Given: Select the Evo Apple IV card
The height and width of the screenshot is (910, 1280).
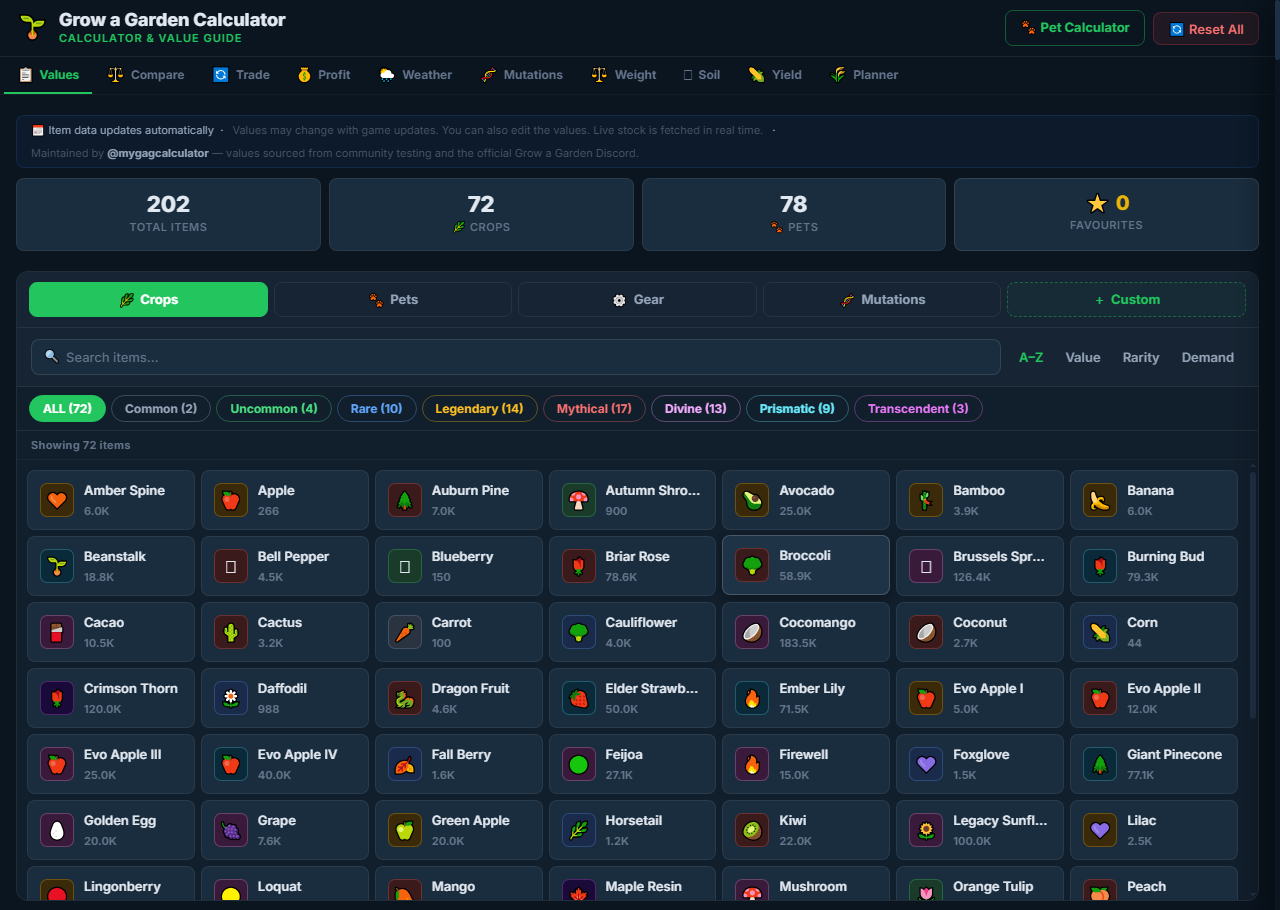Looking at the screenshot, I should (285, 764).
